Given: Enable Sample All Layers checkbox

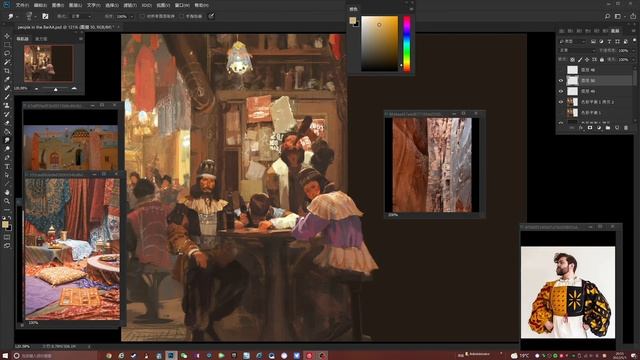Looking at the screenshot, I should coord(142,16).
